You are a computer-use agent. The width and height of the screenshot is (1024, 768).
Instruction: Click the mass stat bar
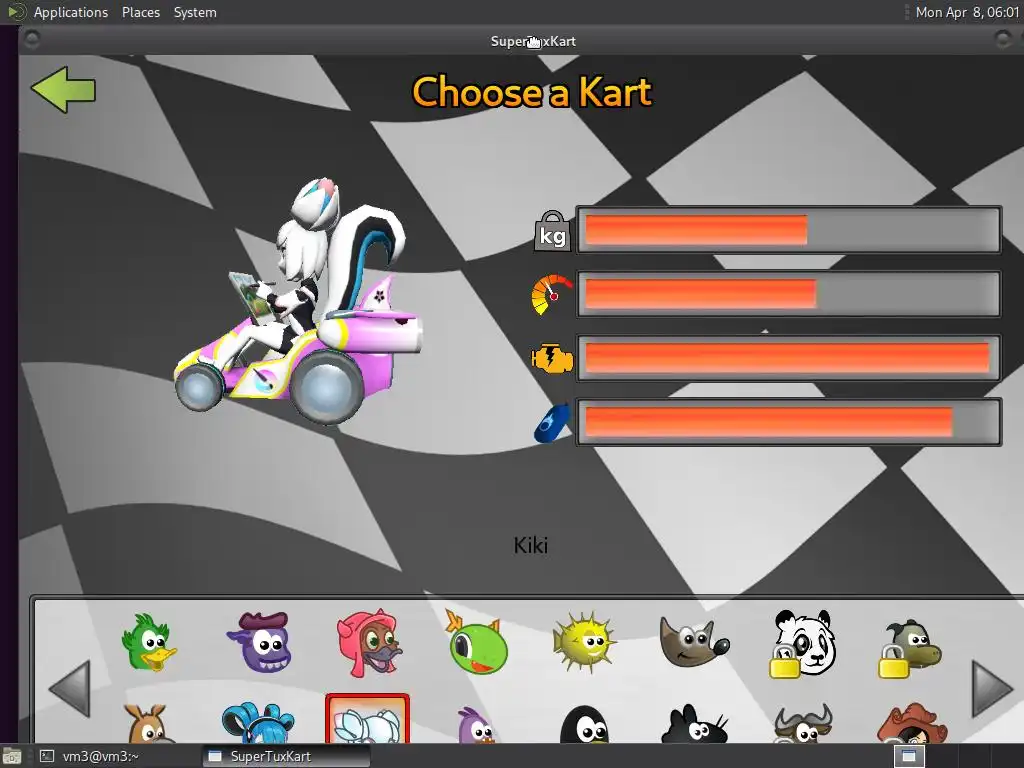click(788, 230)
